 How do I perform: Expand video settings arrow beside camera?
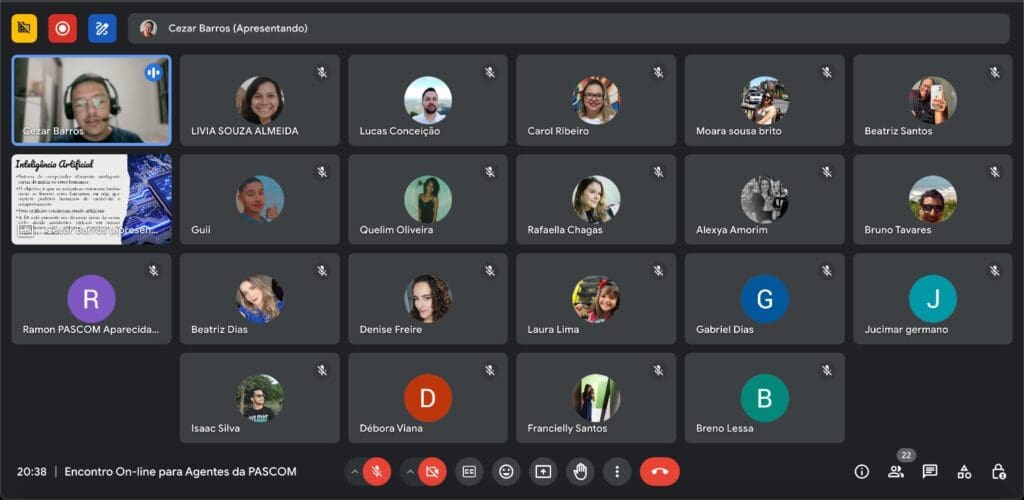coord(409,471)
